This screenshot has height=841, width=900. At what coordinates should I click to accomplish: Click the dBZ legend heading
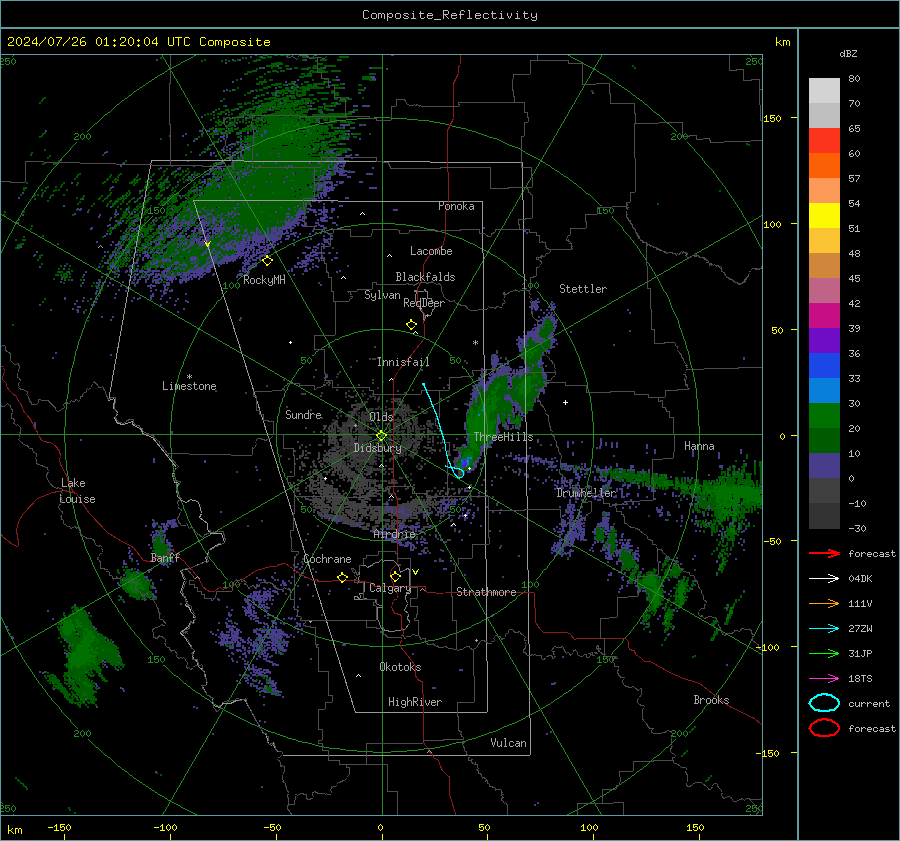848,53
